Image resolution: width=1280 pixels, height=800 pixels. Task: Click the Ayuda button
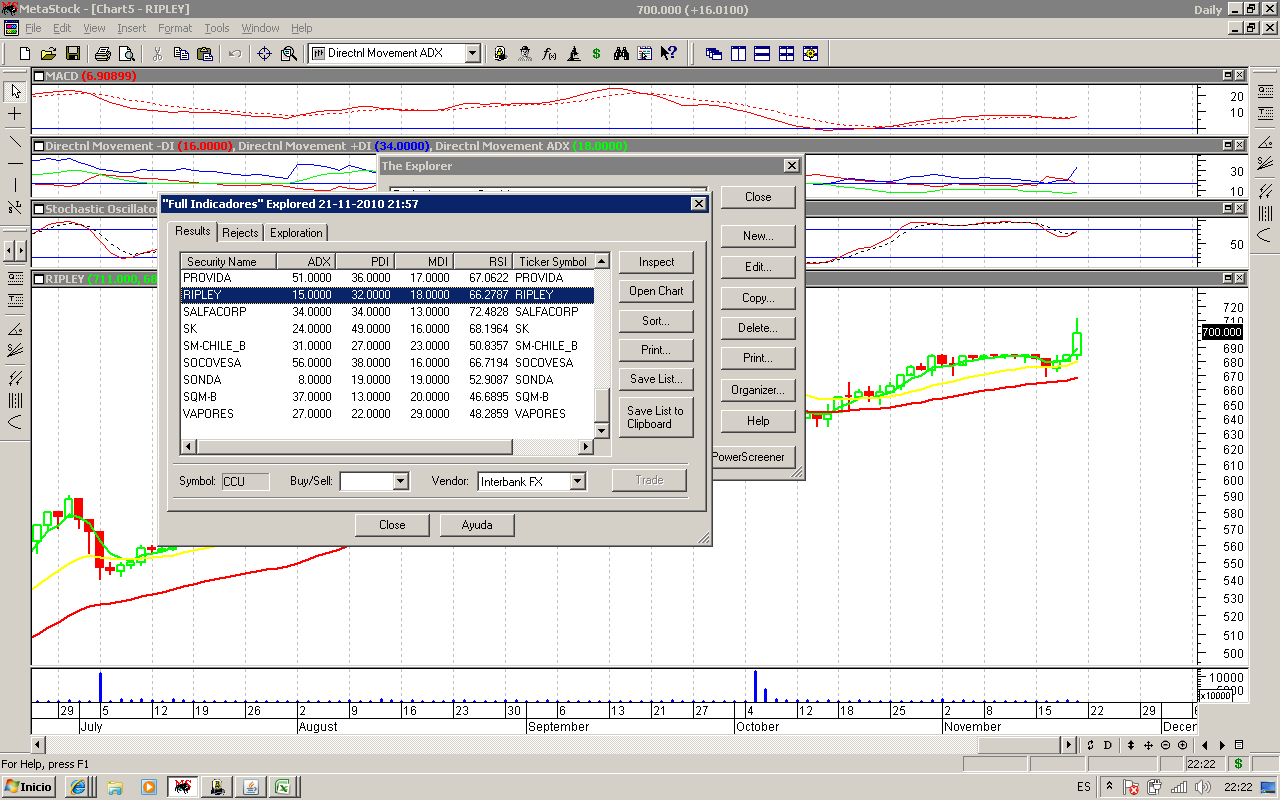(477, 525)
